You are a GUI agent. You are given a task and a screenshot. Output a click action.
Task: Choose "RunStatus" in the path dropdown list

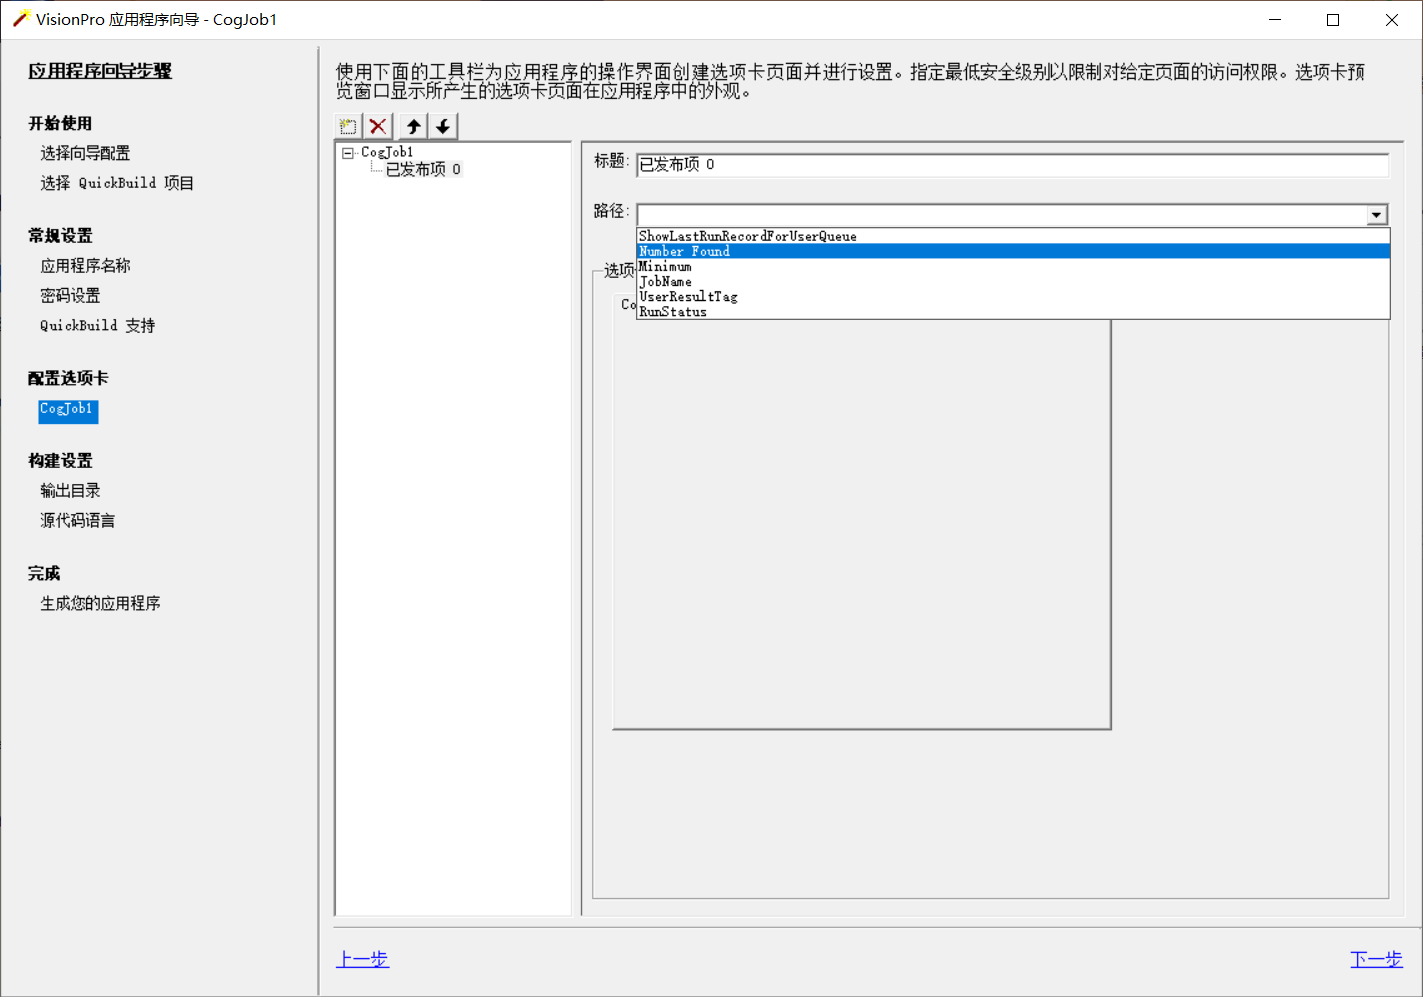click(673, 311)
